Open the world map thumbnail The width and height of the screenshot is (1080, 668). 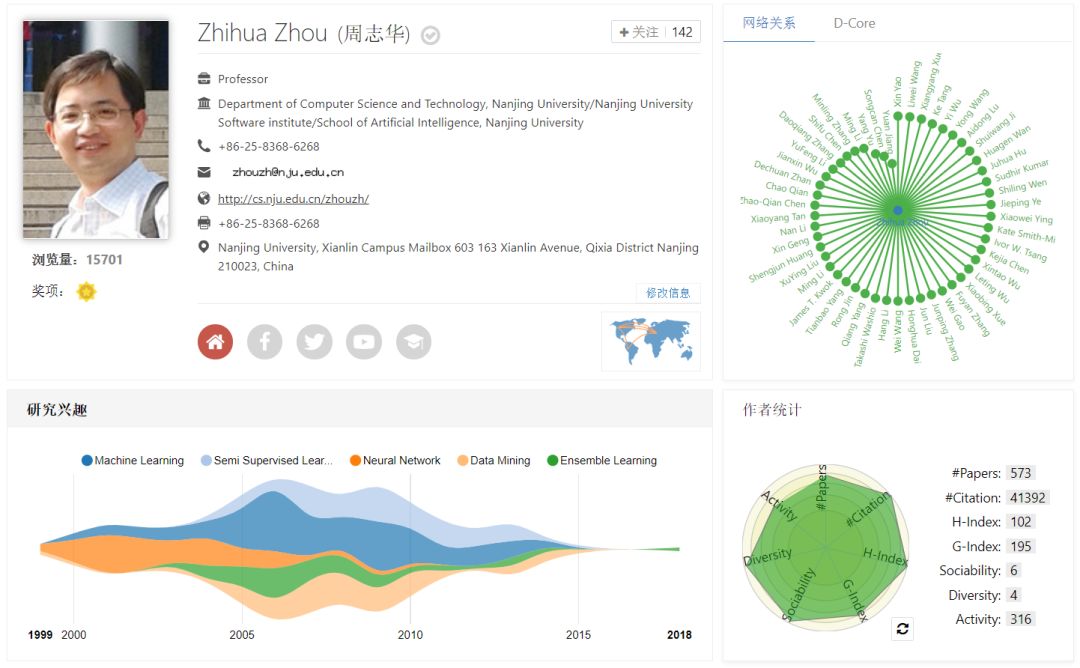[x=651, y=341]
